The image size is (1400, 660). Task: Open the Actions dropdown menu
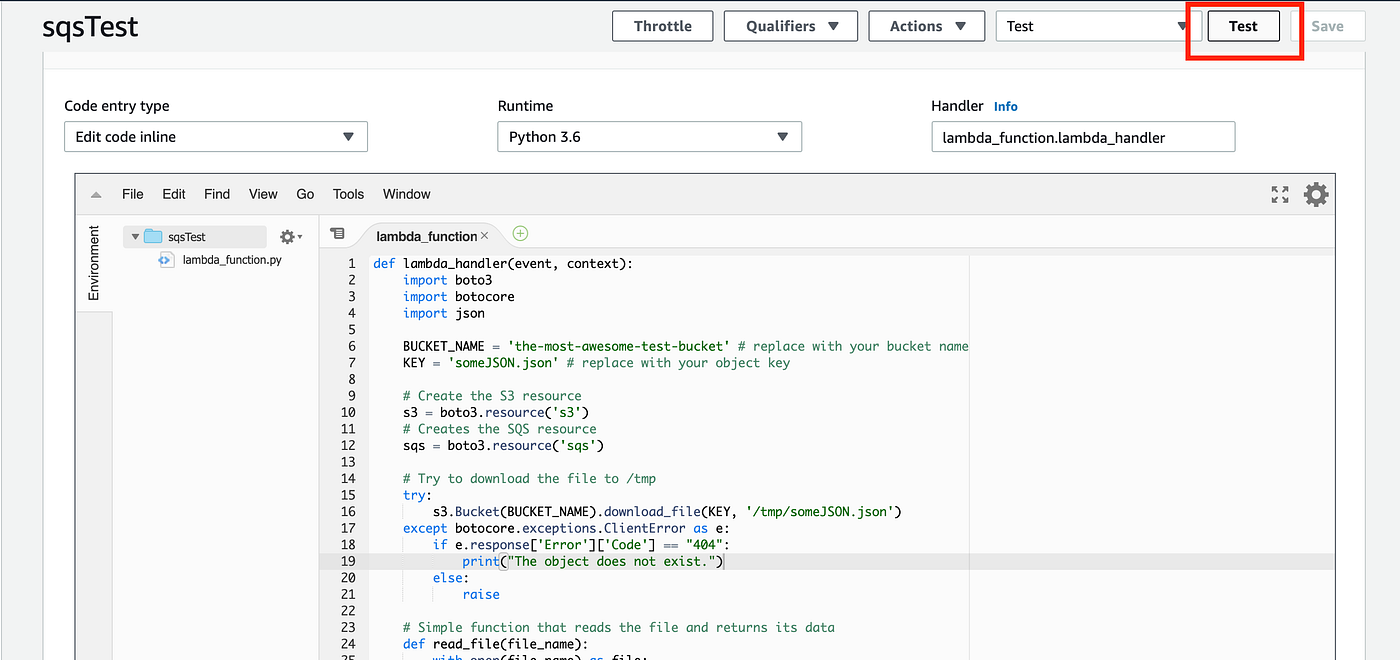pyautogui.click(x=927, y=27)
